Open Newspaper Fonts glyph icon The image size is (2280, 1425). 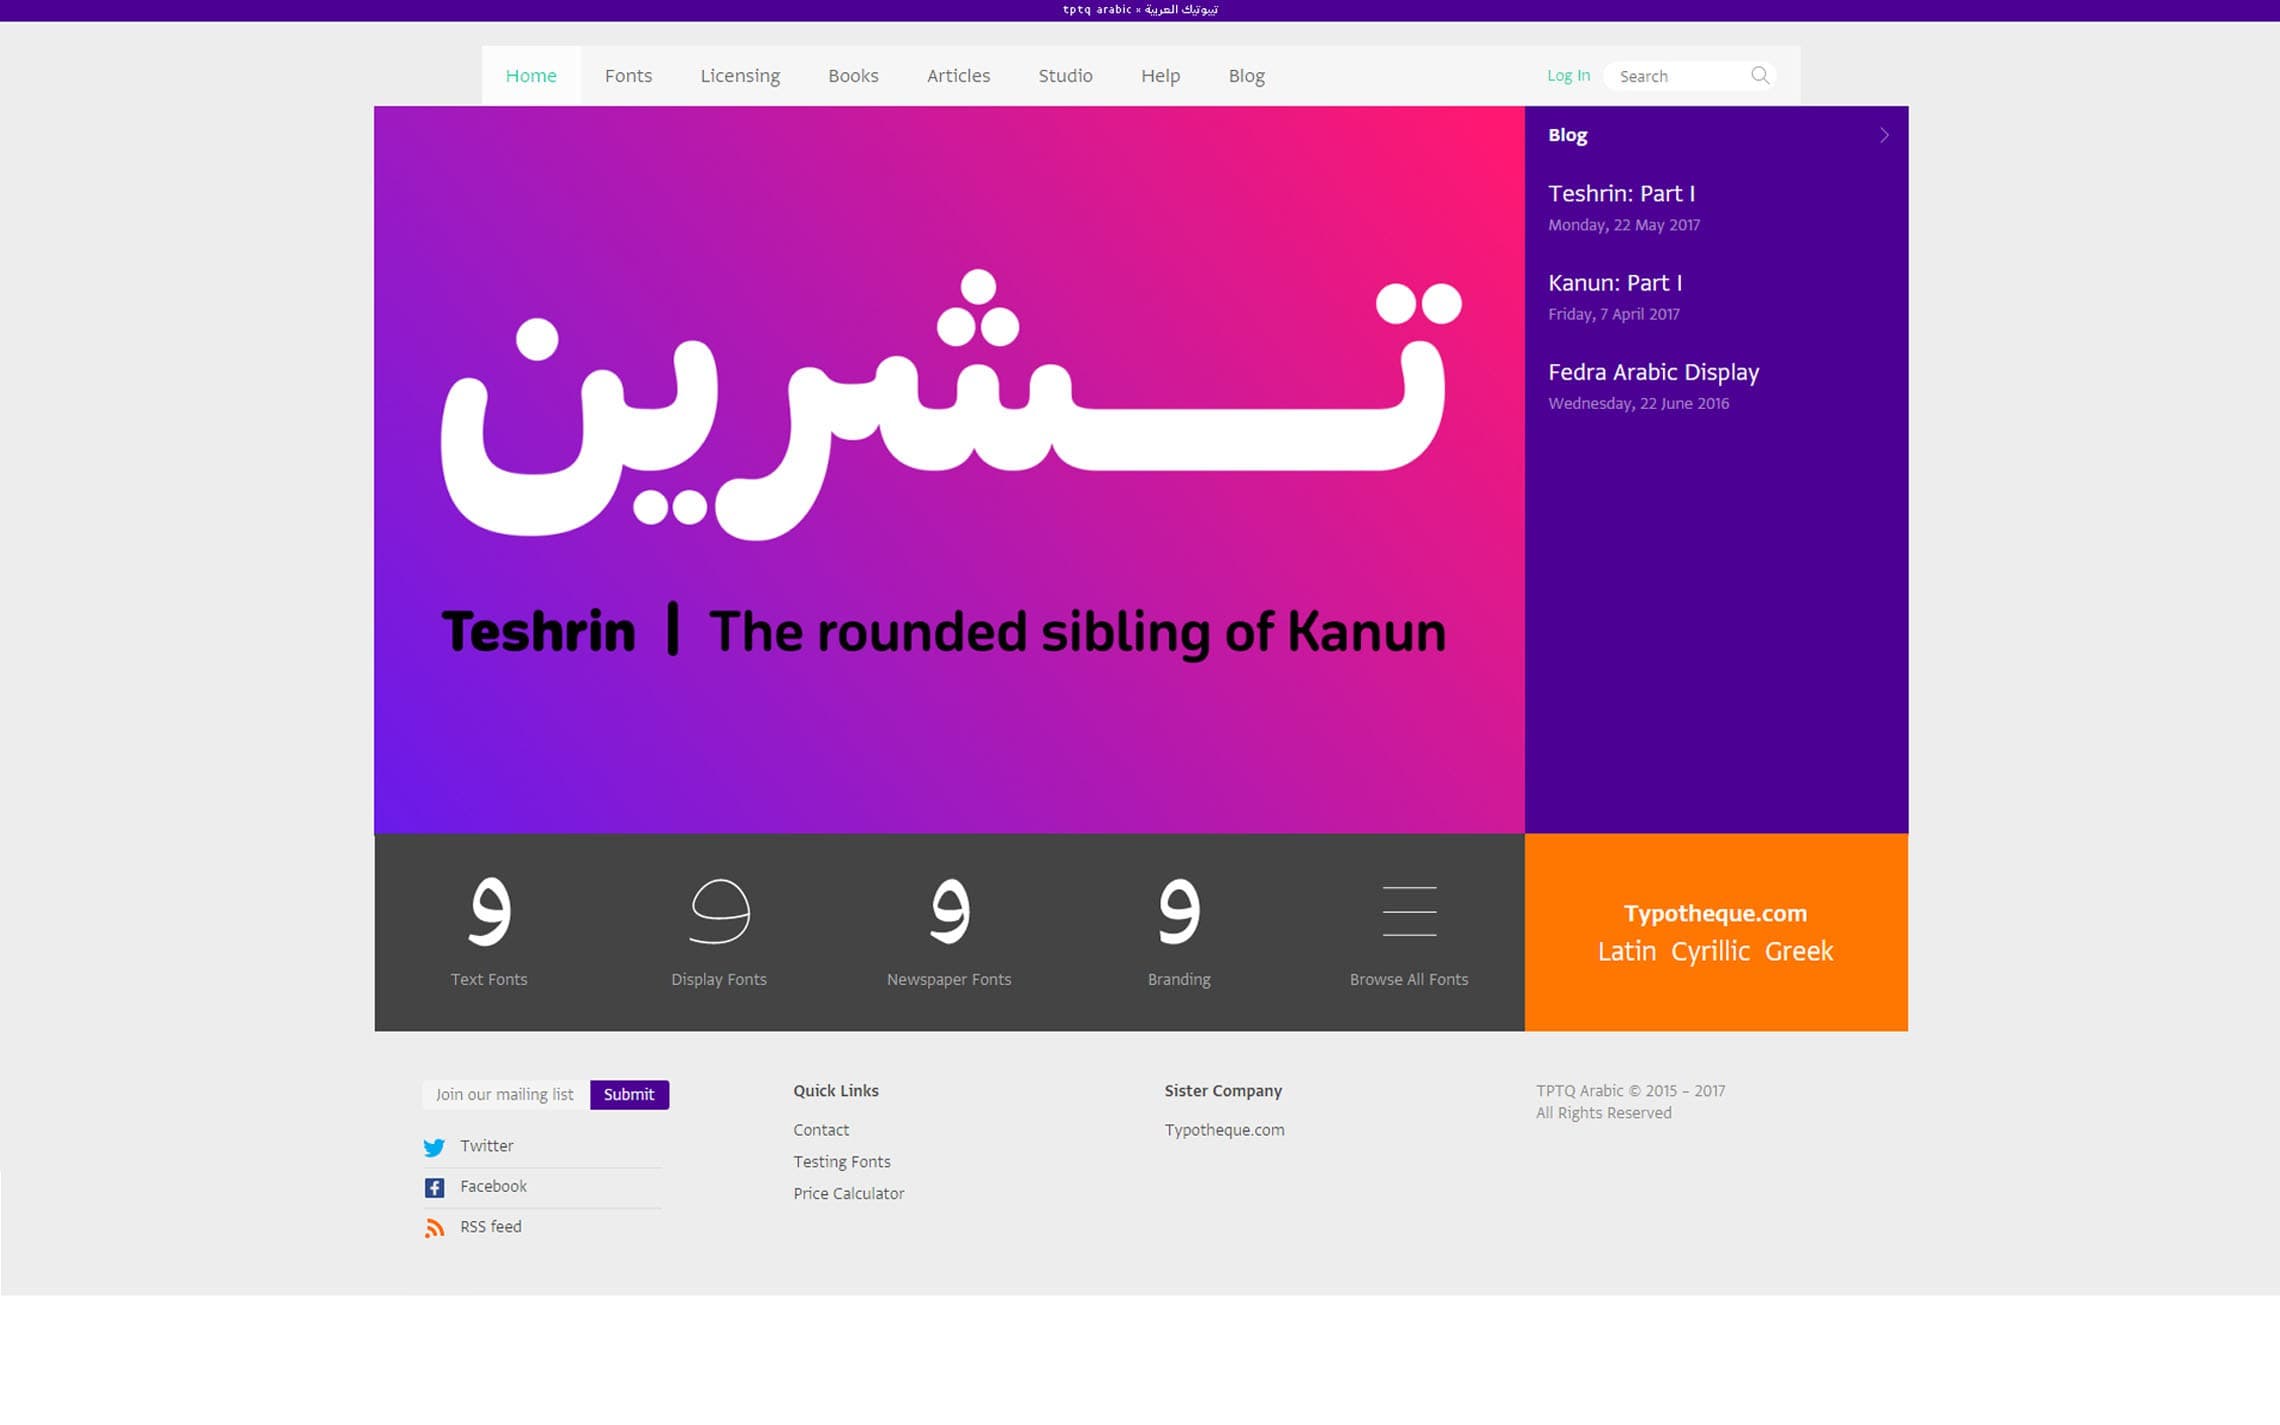click(949, 910)
